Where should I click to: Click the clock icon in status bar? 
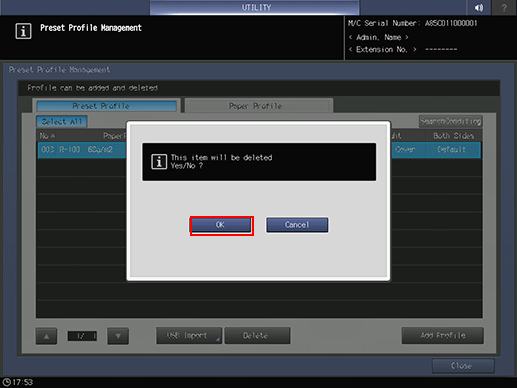point(6,382)
